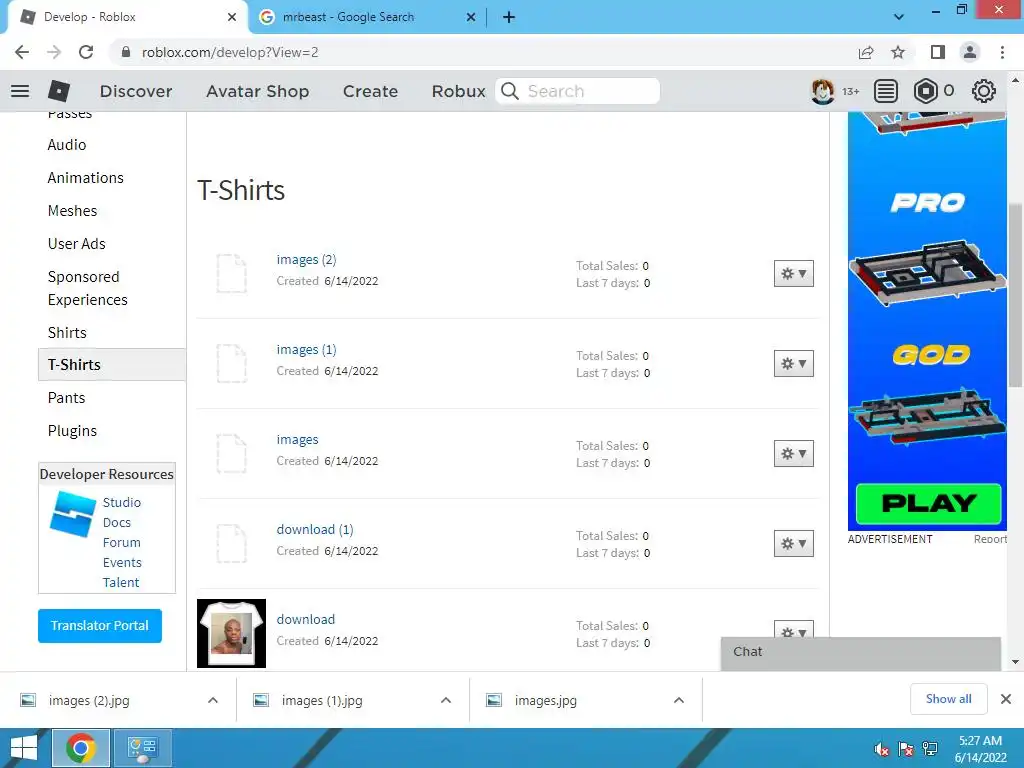Click the Roblox Studio logo in Developer Resources
1024x768 pixels.
coord(72,513)
